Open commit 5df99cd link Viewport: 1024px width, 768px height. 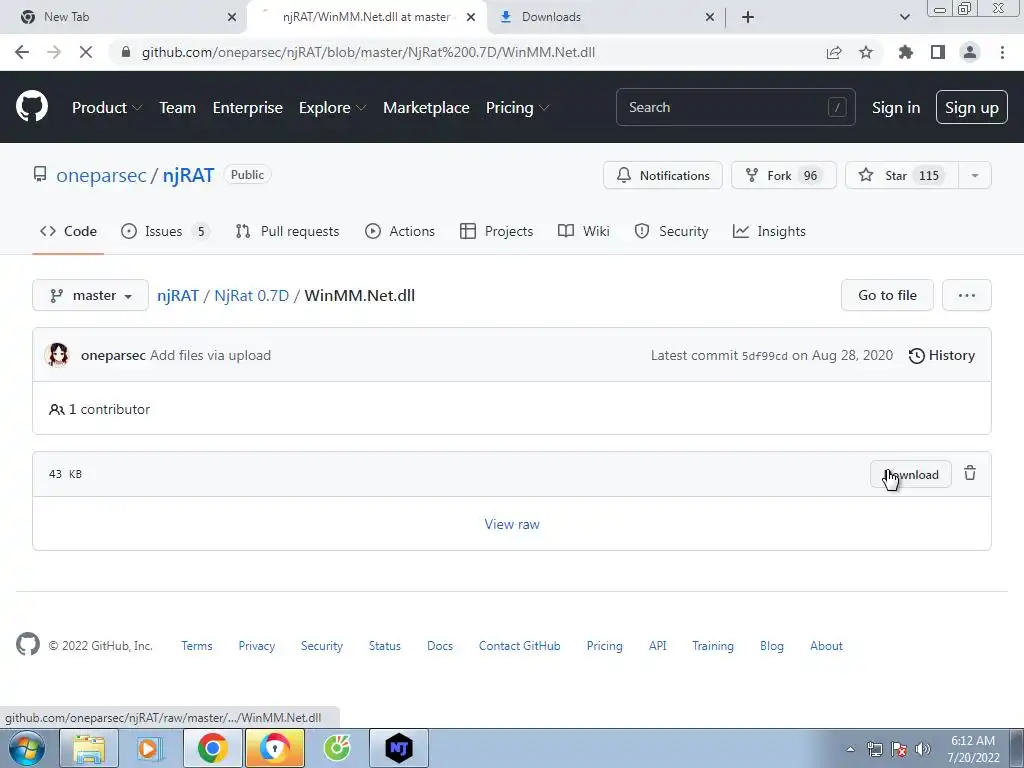pyautogui.click(x=765, y=356)
